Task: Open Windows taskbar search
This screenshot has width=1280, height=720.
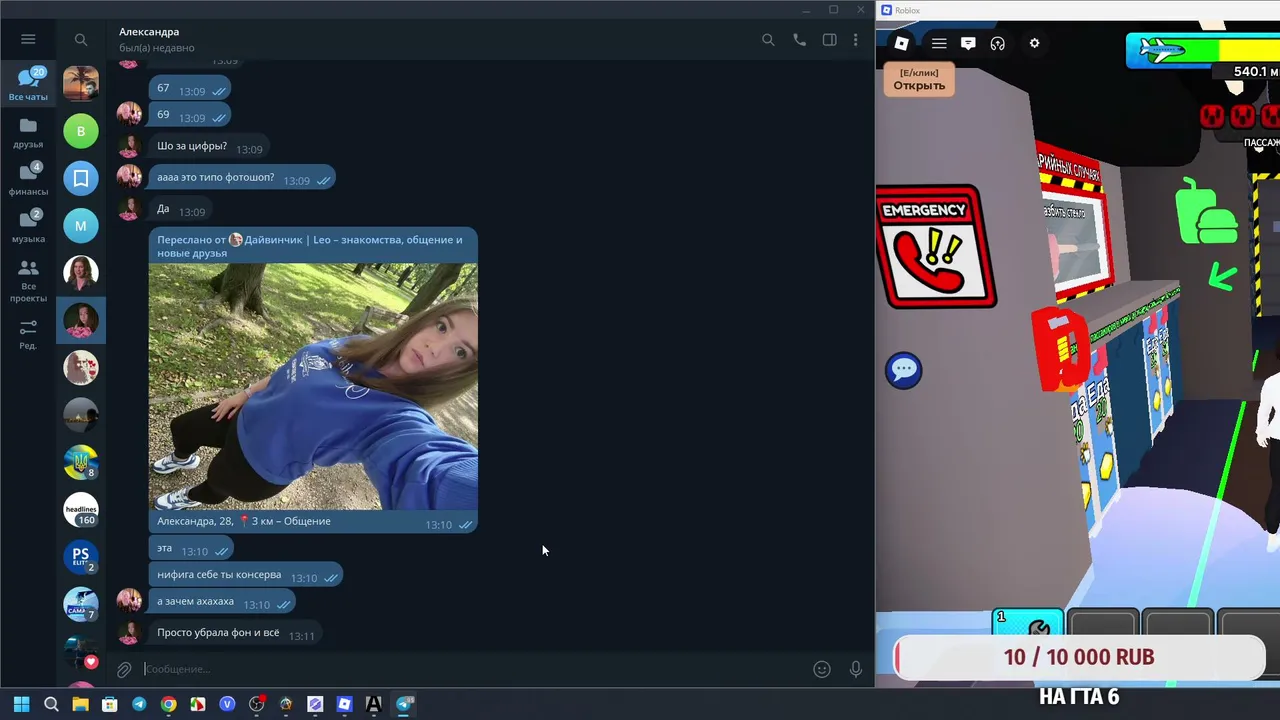Action: pyautogui.click(x=51, y=704)
